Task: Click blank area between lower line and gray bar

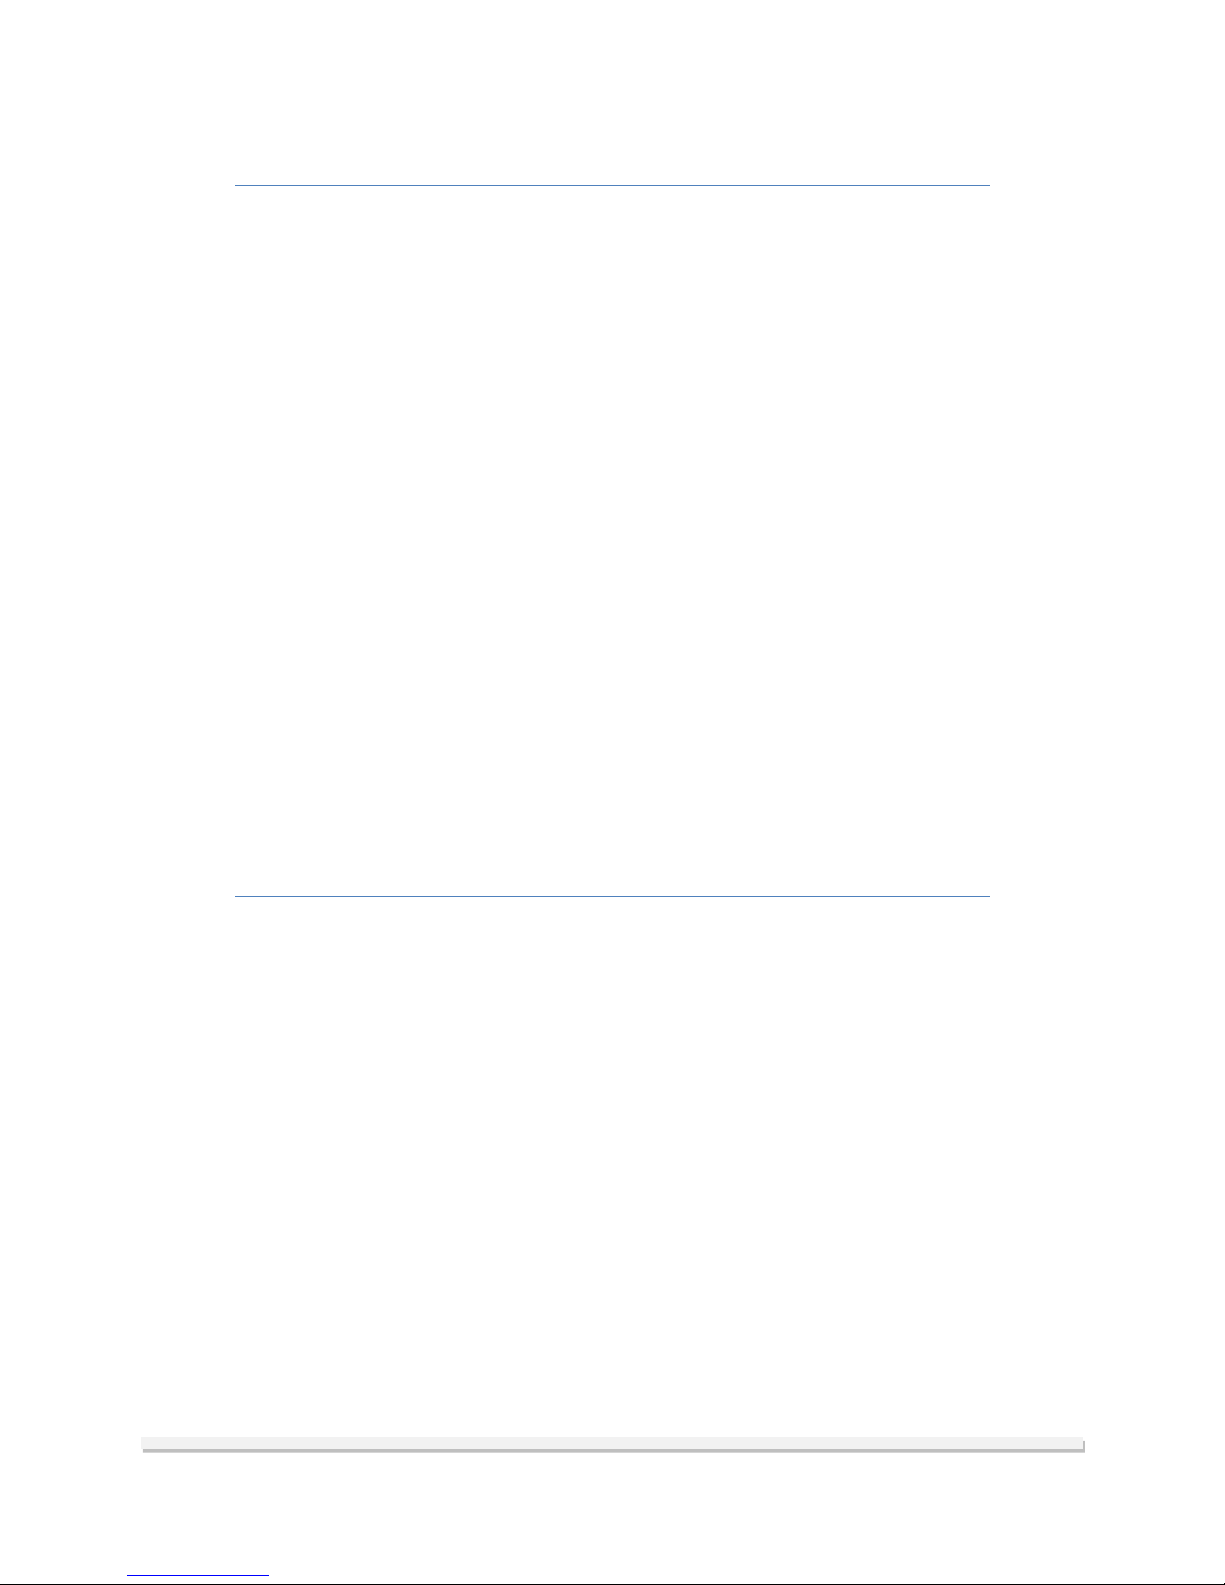Action: [612, 1165]
